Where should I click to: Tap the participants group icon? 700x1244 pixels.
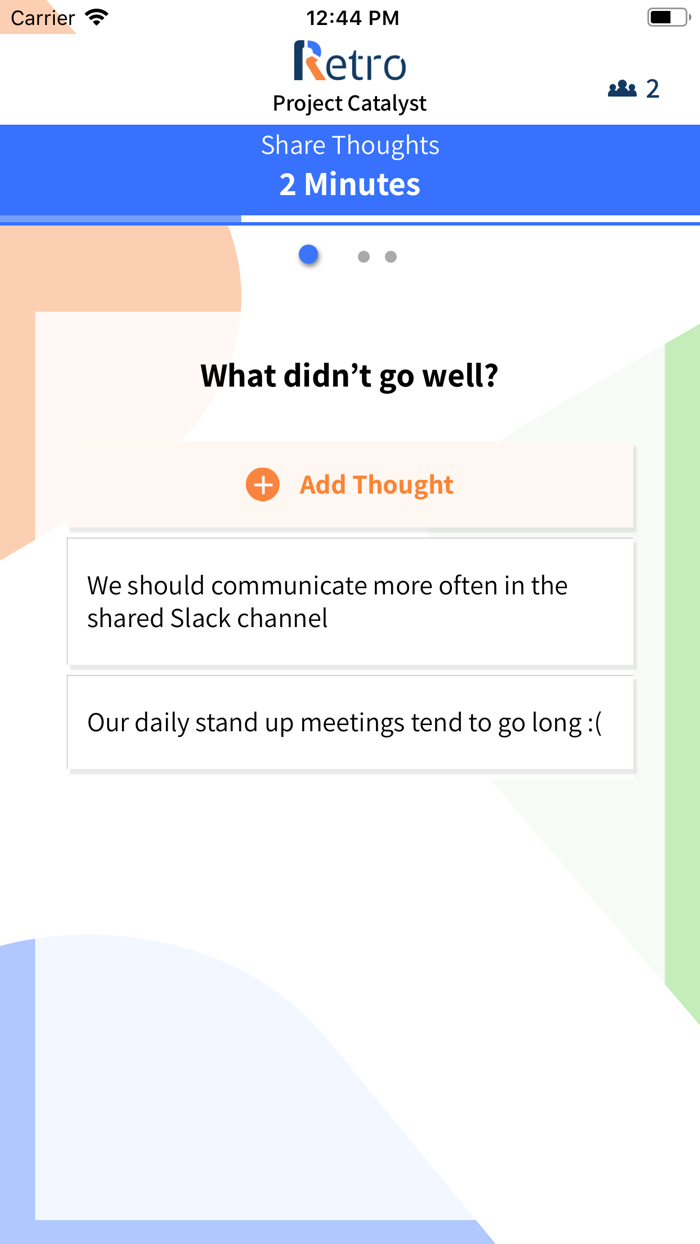(x=622, y=89)
